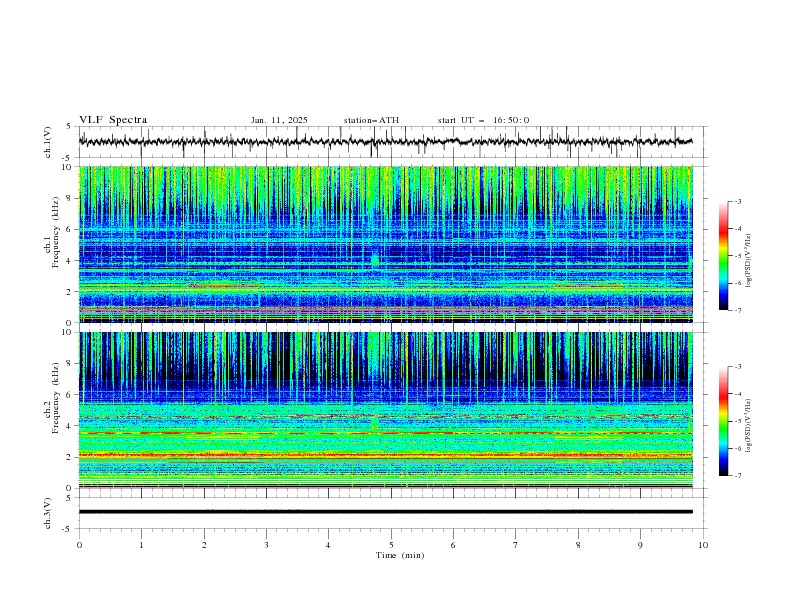Click the time axis tick label '8'
Viewport: 792px width, 612px height.
(x=578, y=545)
